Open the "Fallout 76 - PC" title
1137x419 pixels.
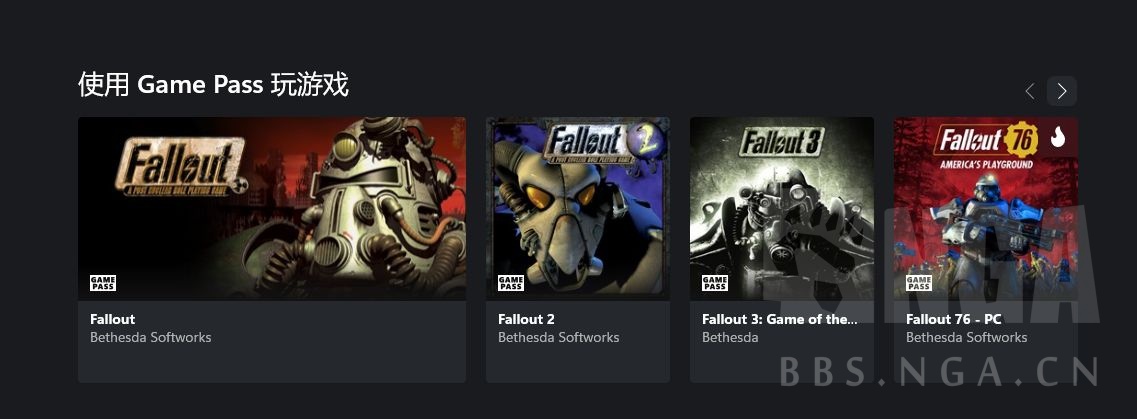[953, 319]
